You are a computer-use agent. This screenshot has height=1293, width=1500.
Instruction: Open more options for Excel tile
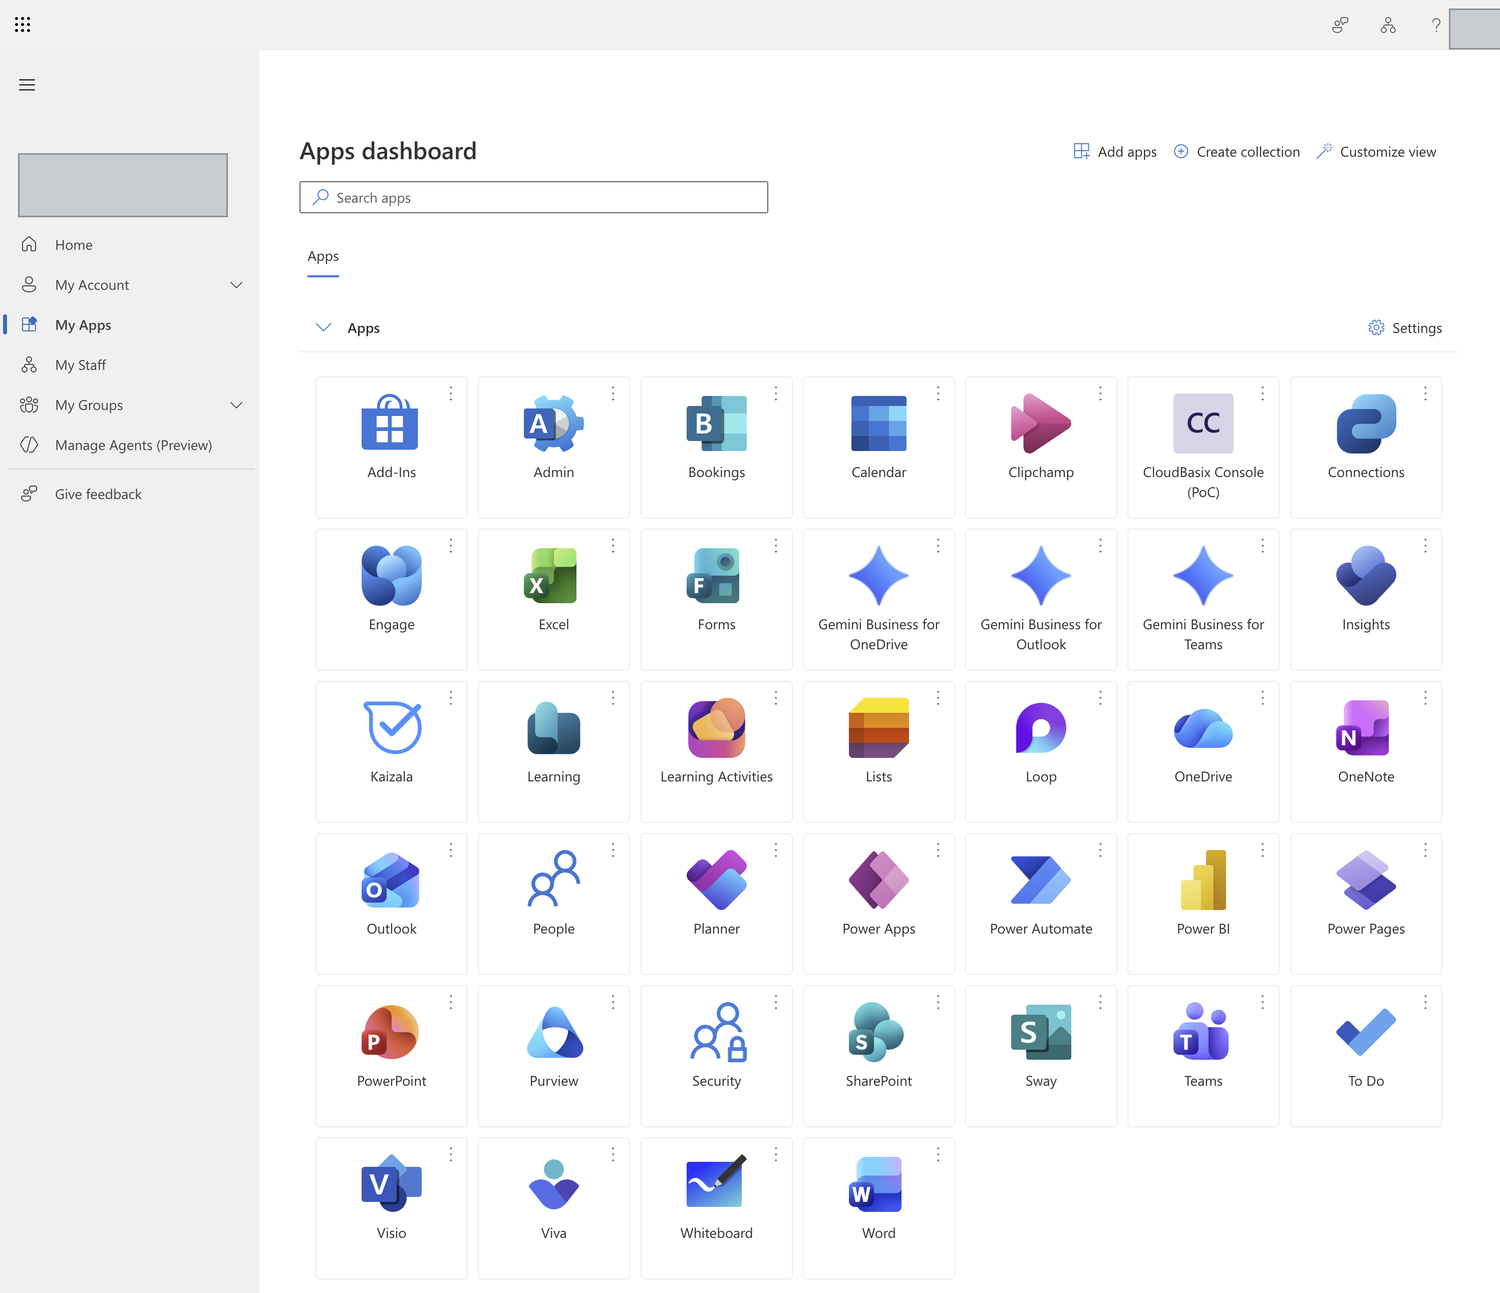[613, 546]
